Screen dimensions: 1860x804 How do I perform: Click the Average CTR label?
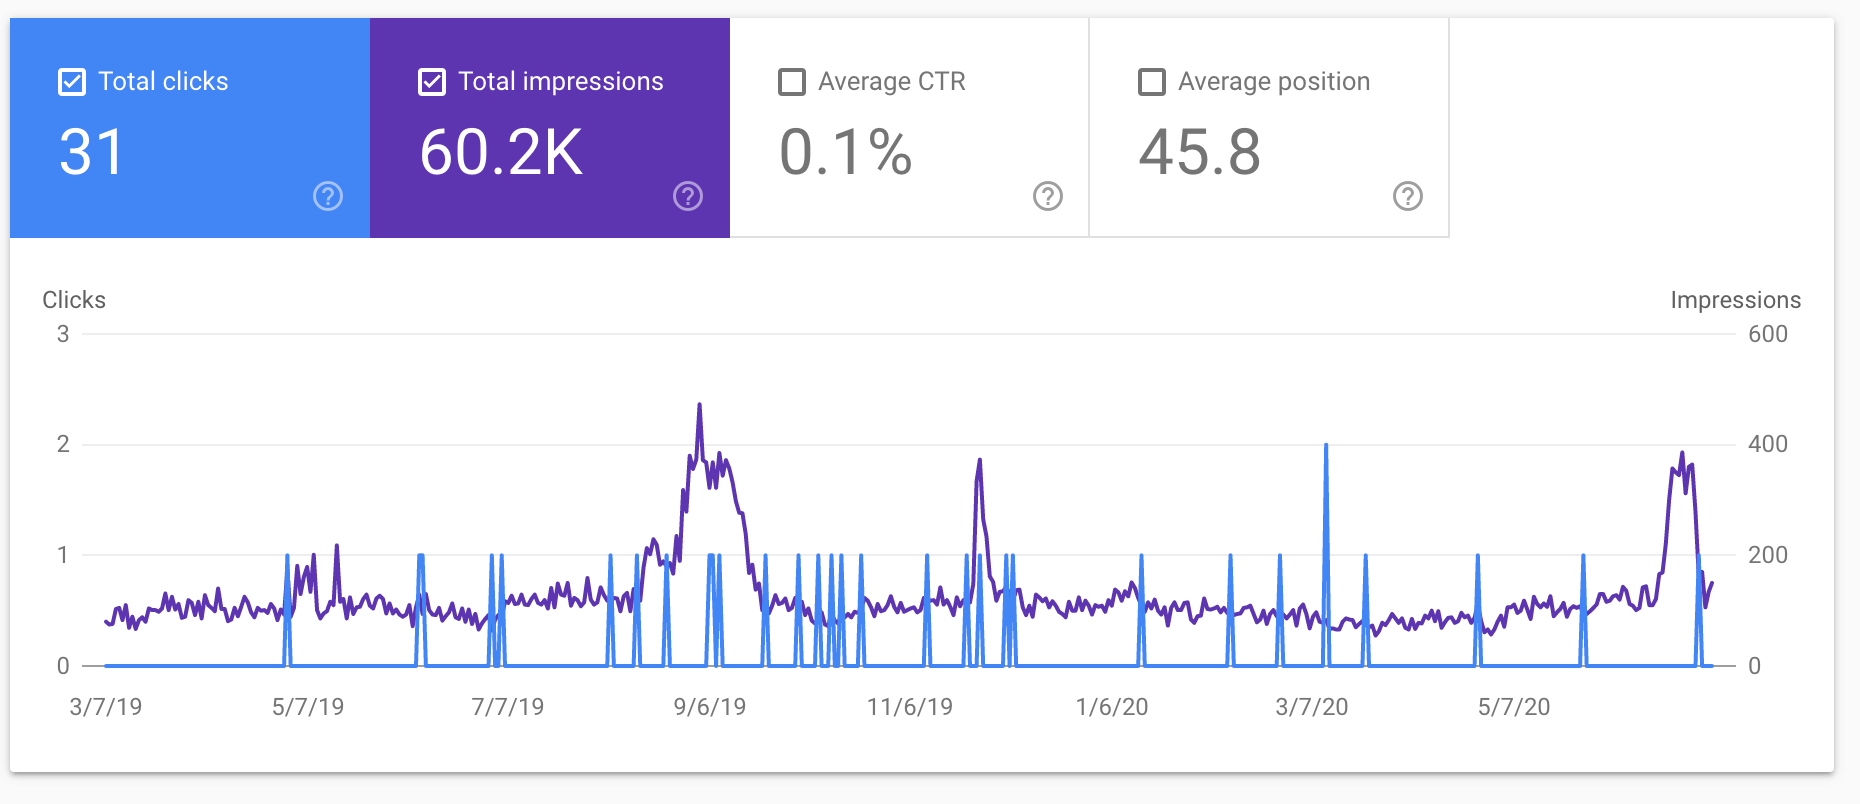click(x=892, y=82)
